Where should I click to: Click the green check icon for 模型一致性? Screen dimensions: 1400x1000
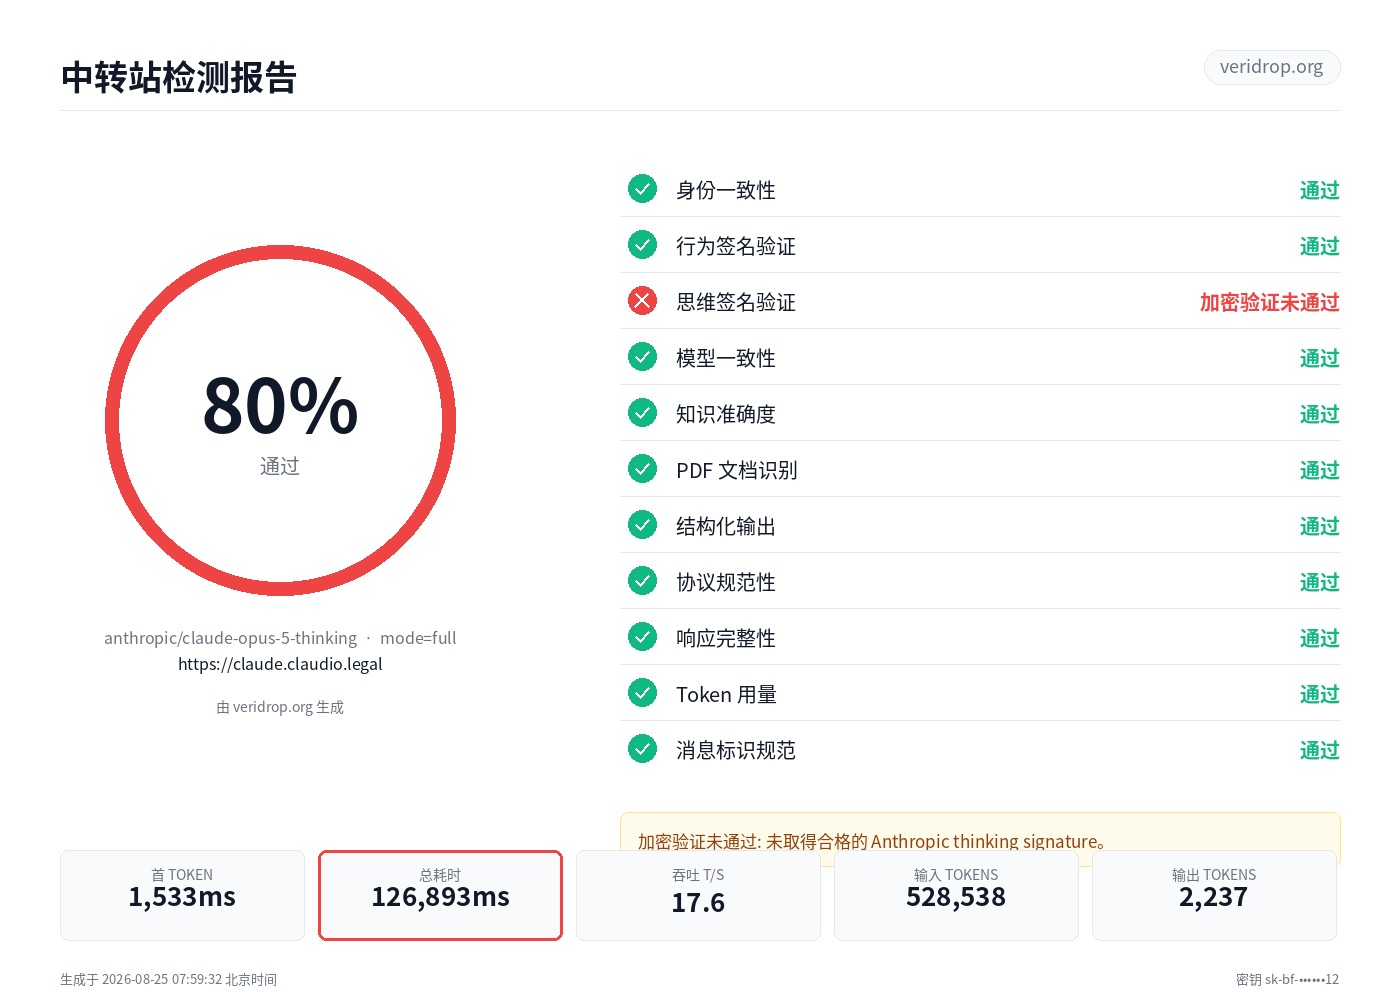(642, 357)
